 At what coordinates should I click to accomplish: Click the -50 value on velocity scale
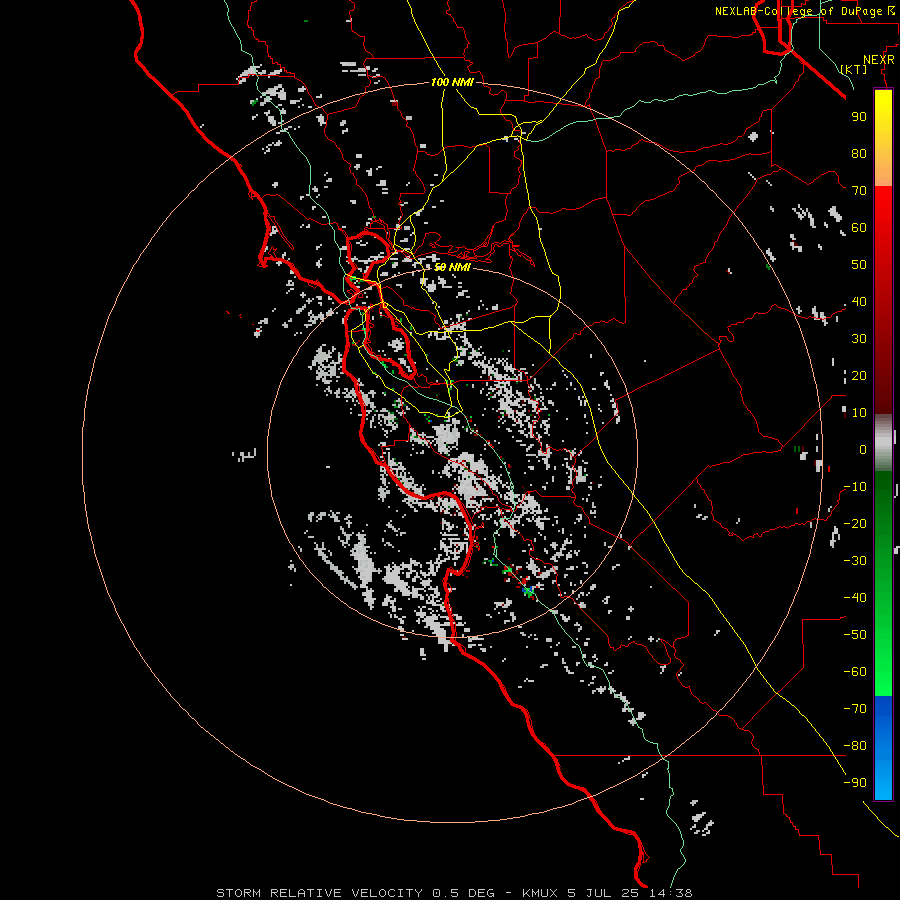pos(855,635)
